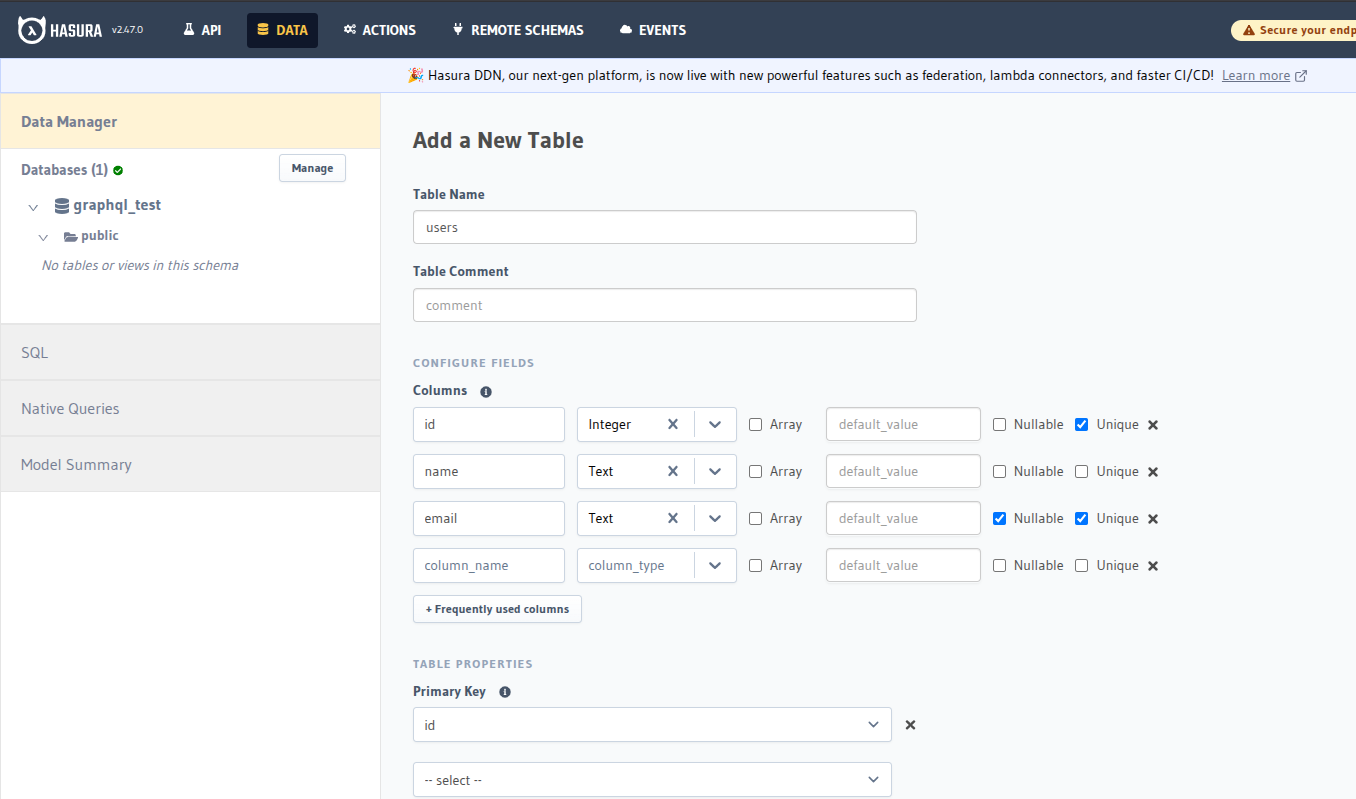
Task: Open the REMOTE SCHEMAS tab
Action: point(517,30)
